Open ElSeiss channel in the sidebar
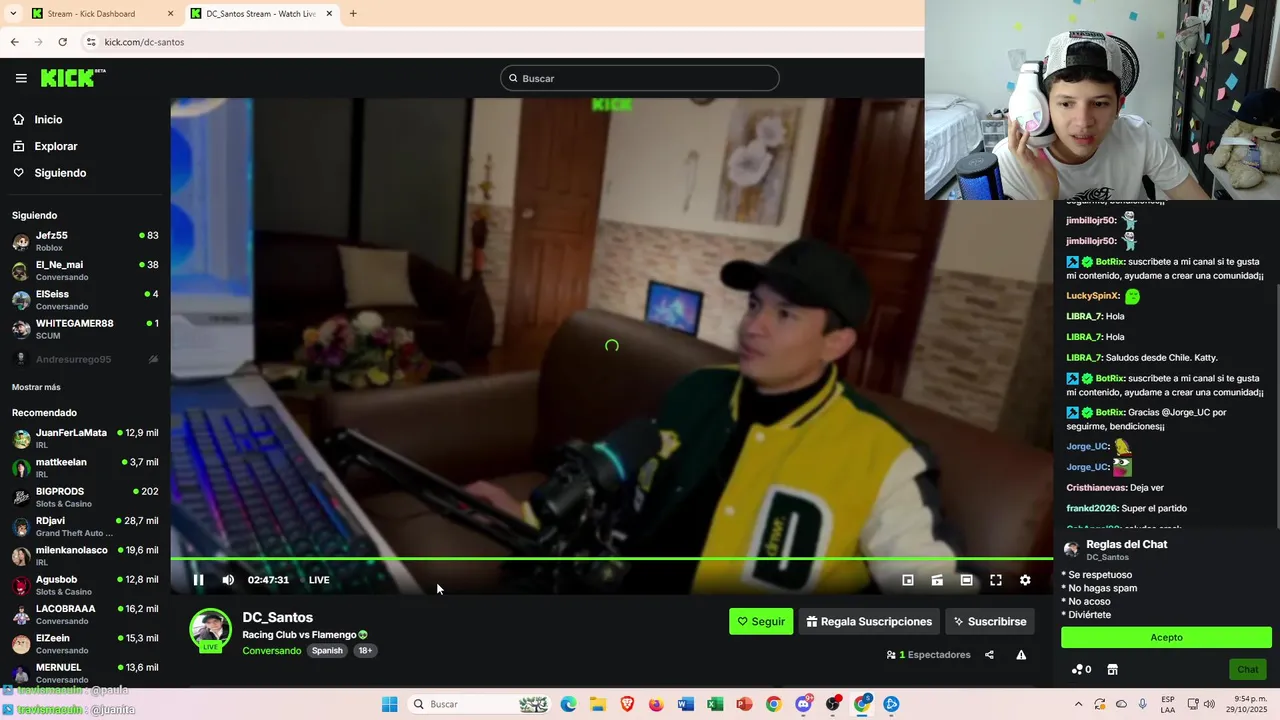 [x=85, y=300]
